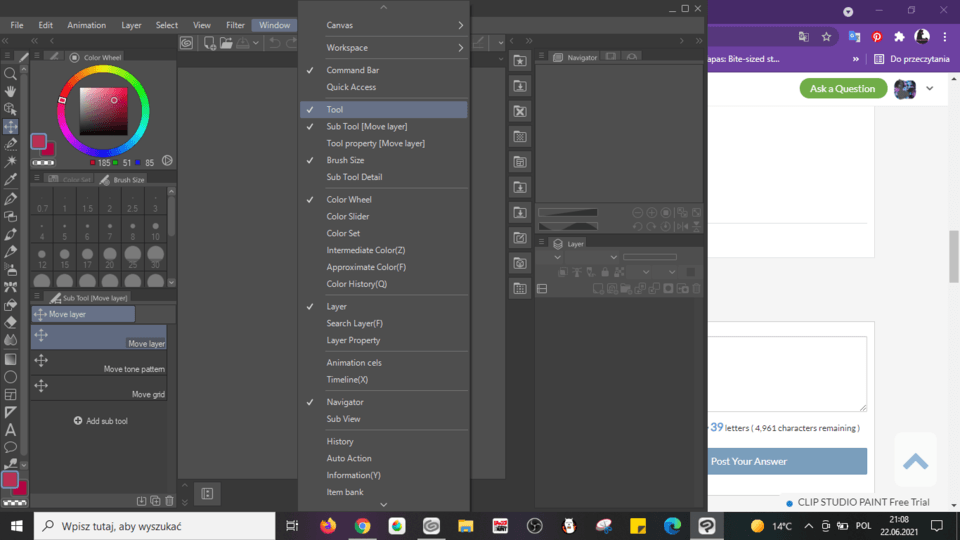
Task: Open Do przeczytania reading list
Action: point(912,59)
